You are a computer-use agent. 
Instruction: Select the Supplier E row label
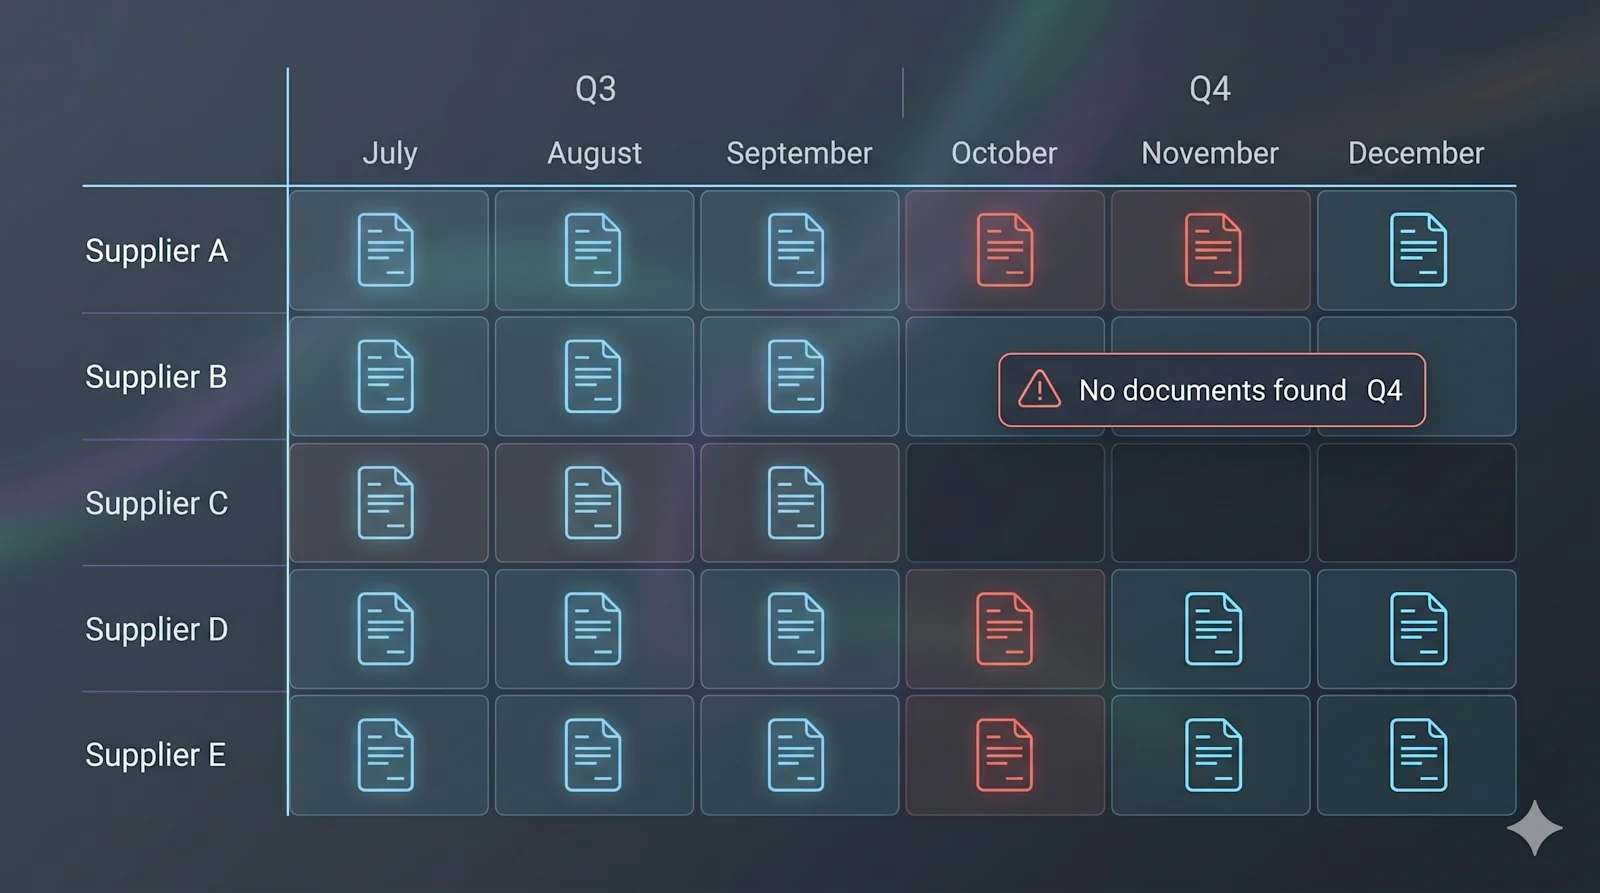tap(156, 755)
